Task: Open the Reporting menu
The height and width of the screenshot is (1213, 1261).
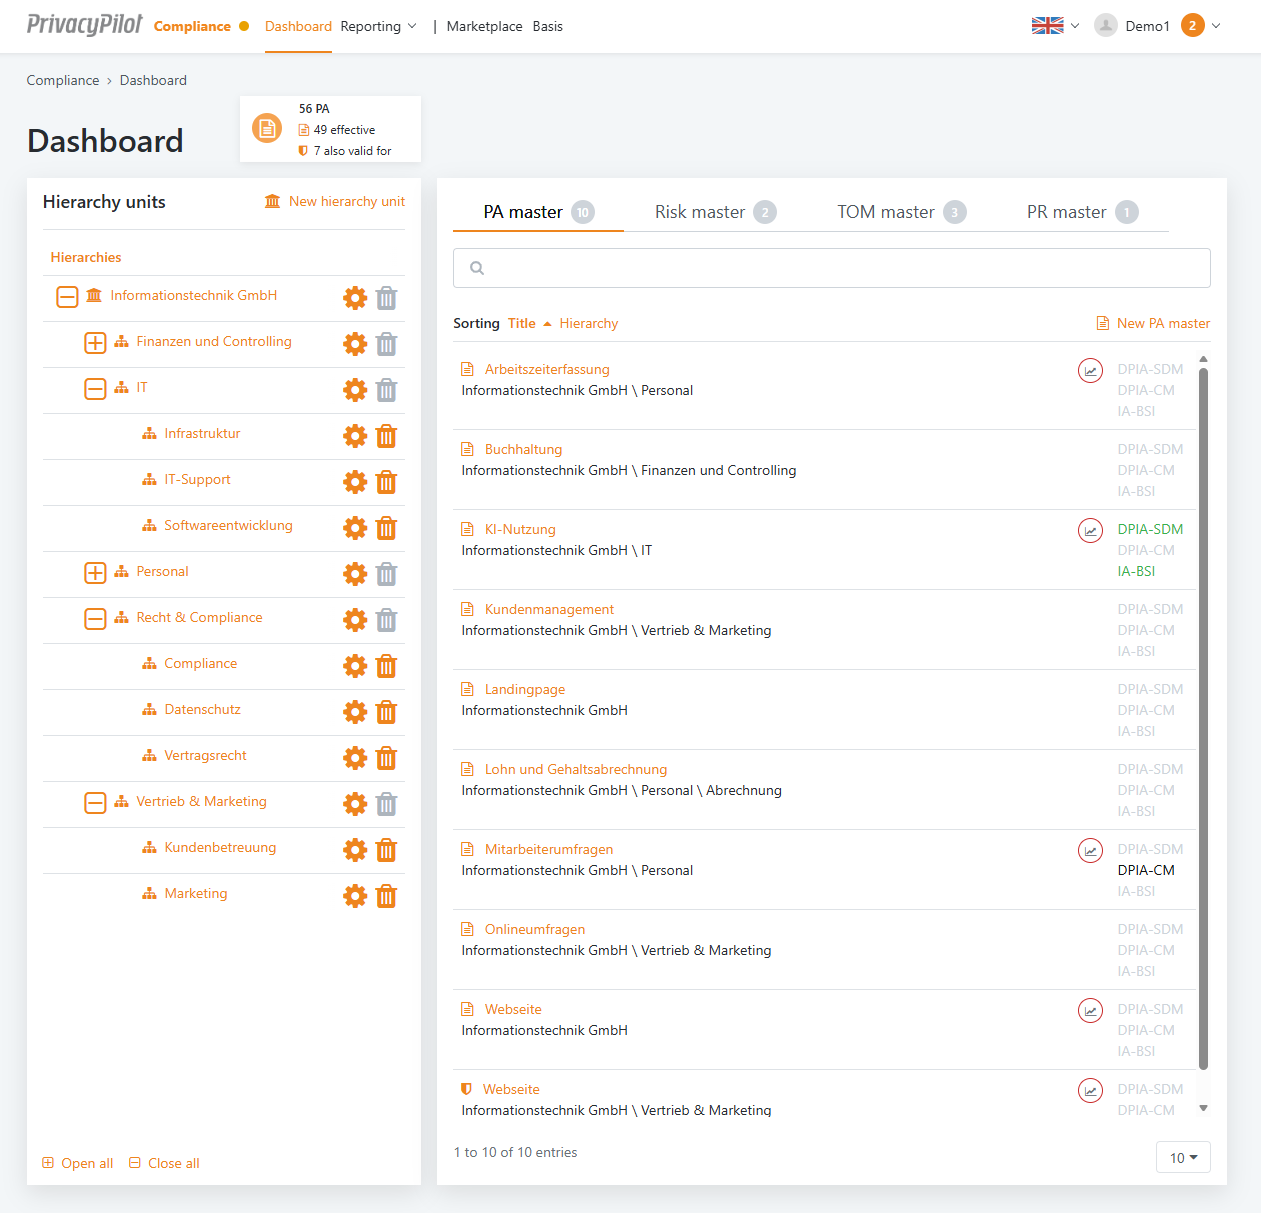Action: (x=377, y=27)
